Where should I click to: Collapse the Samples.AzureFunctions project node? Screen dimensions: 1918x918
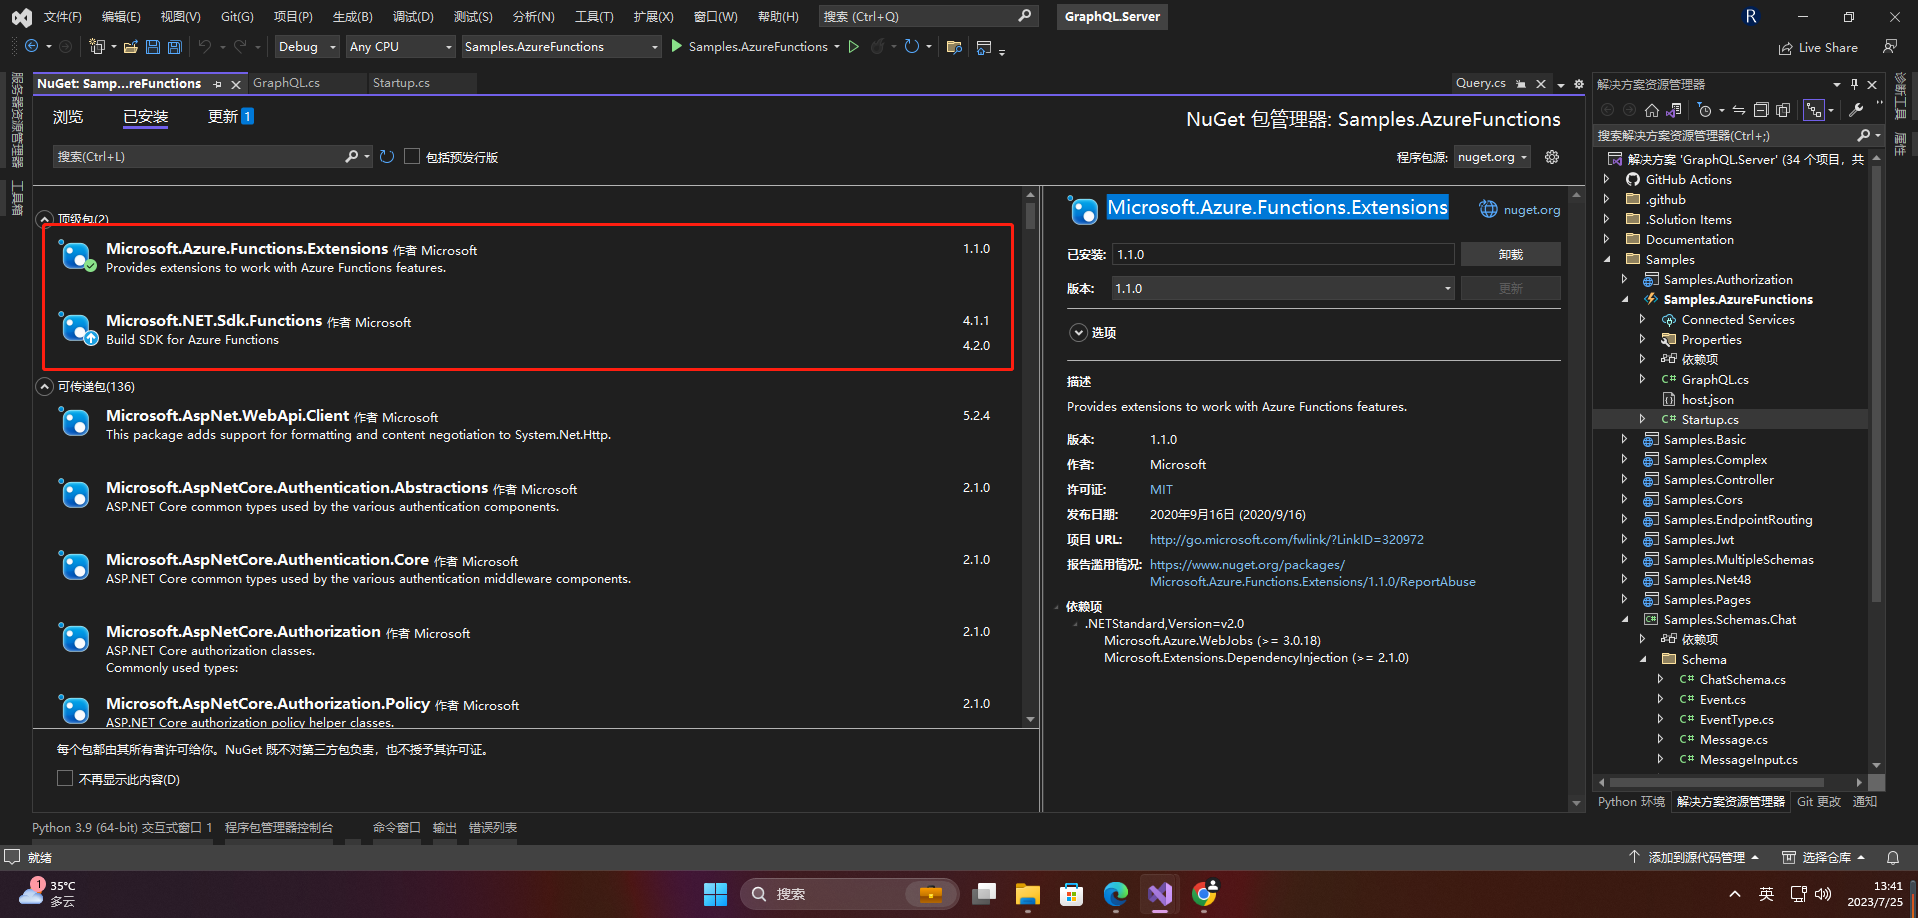(1624, 299)
